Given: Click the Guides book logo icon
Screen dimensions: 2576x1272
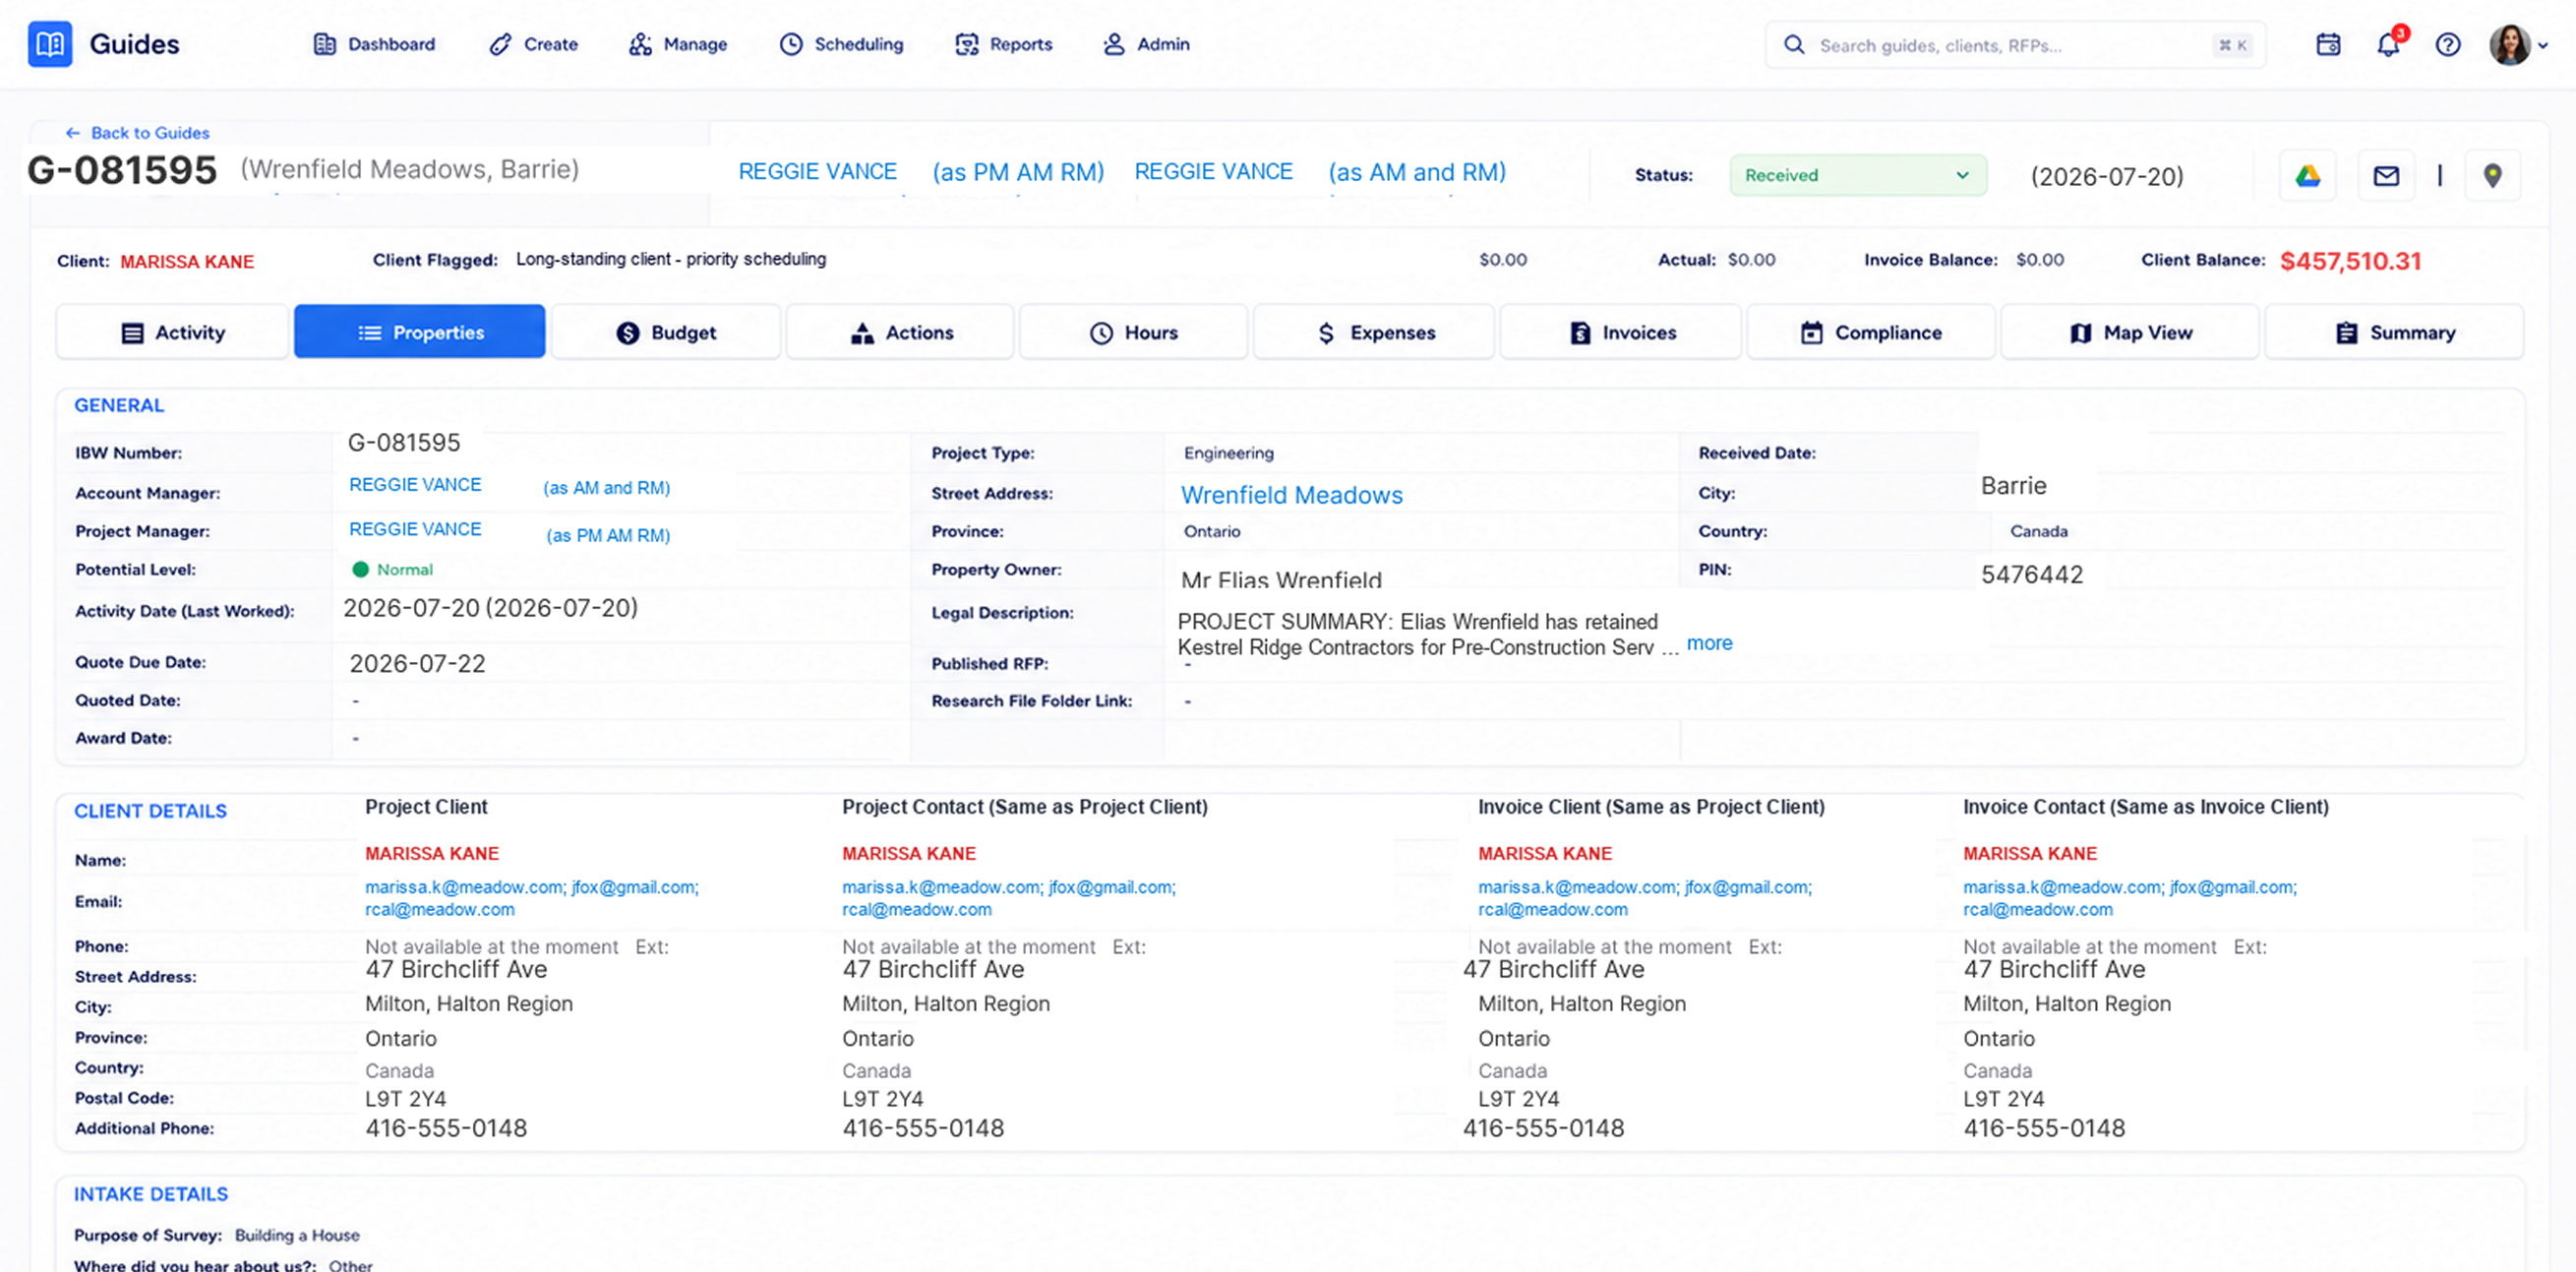Looking at the screenshot, I should coord(50,44).
